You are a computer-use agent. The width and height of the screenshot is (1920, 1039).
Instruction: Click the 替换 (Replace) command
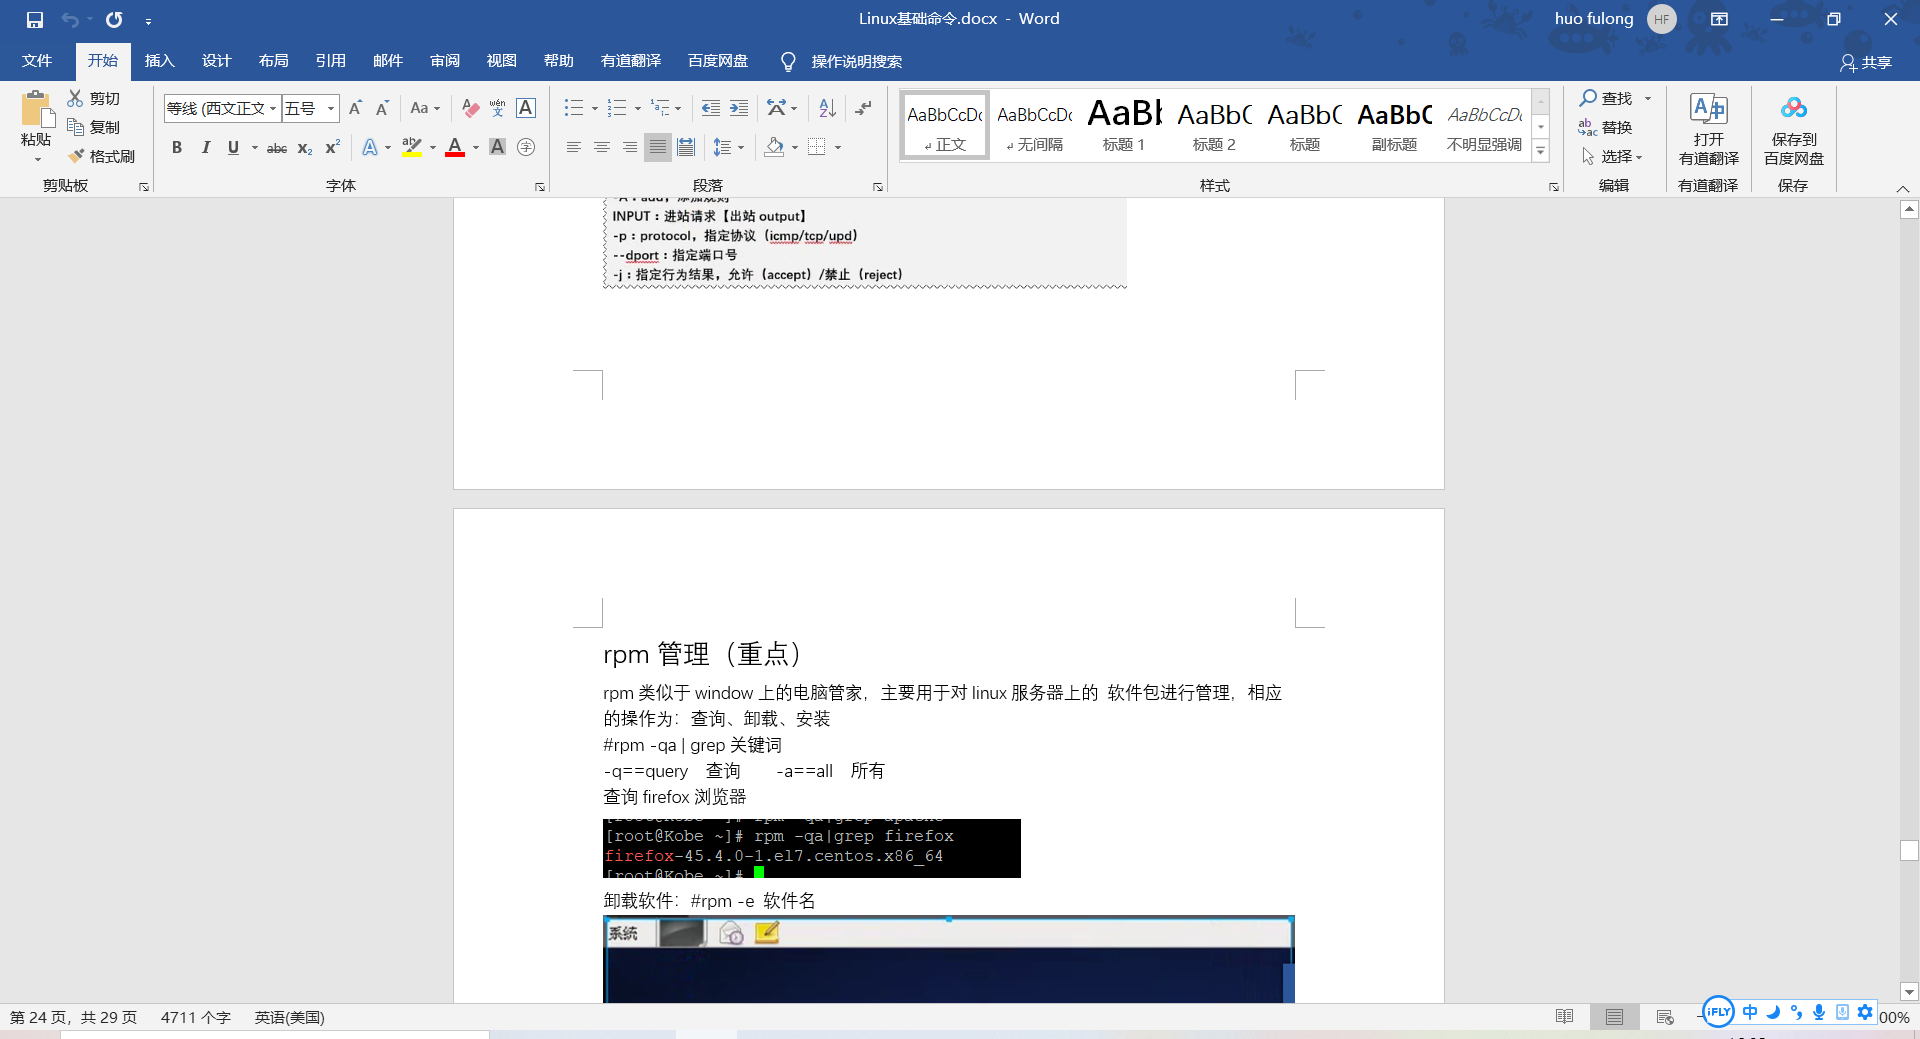coord(1614,127)
